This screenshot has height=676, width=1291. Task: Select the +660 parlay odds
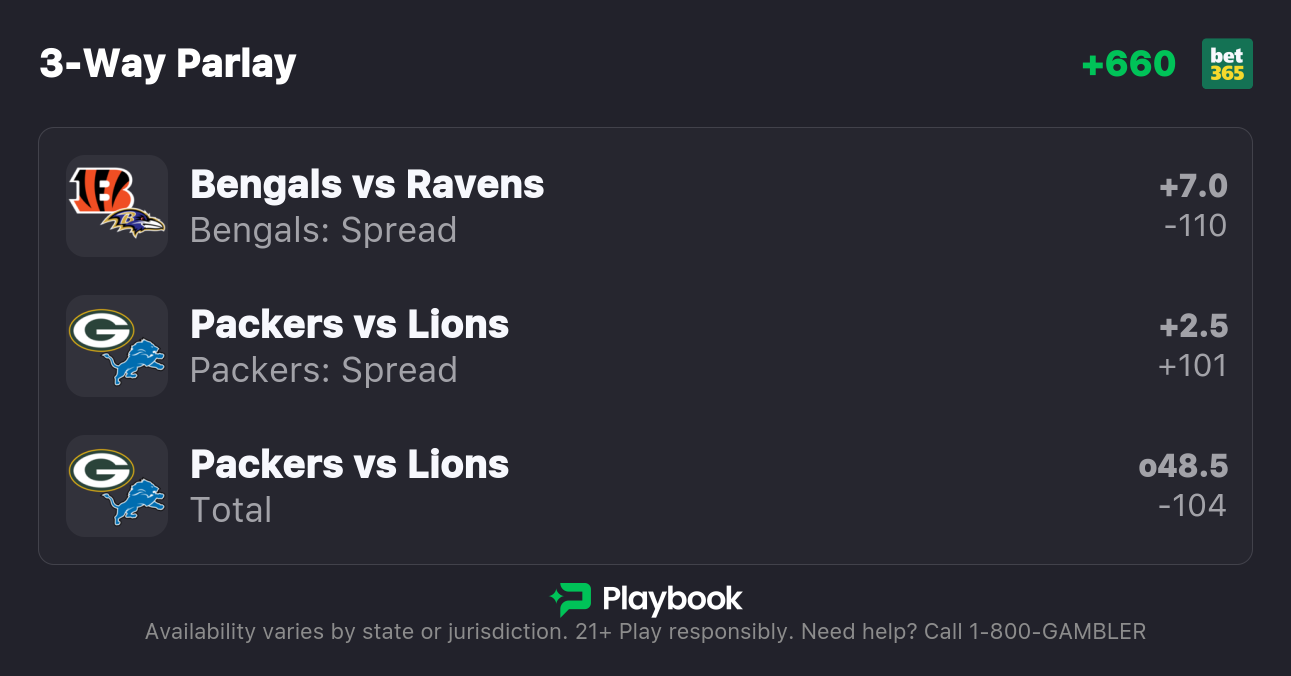click(1128, 64)
